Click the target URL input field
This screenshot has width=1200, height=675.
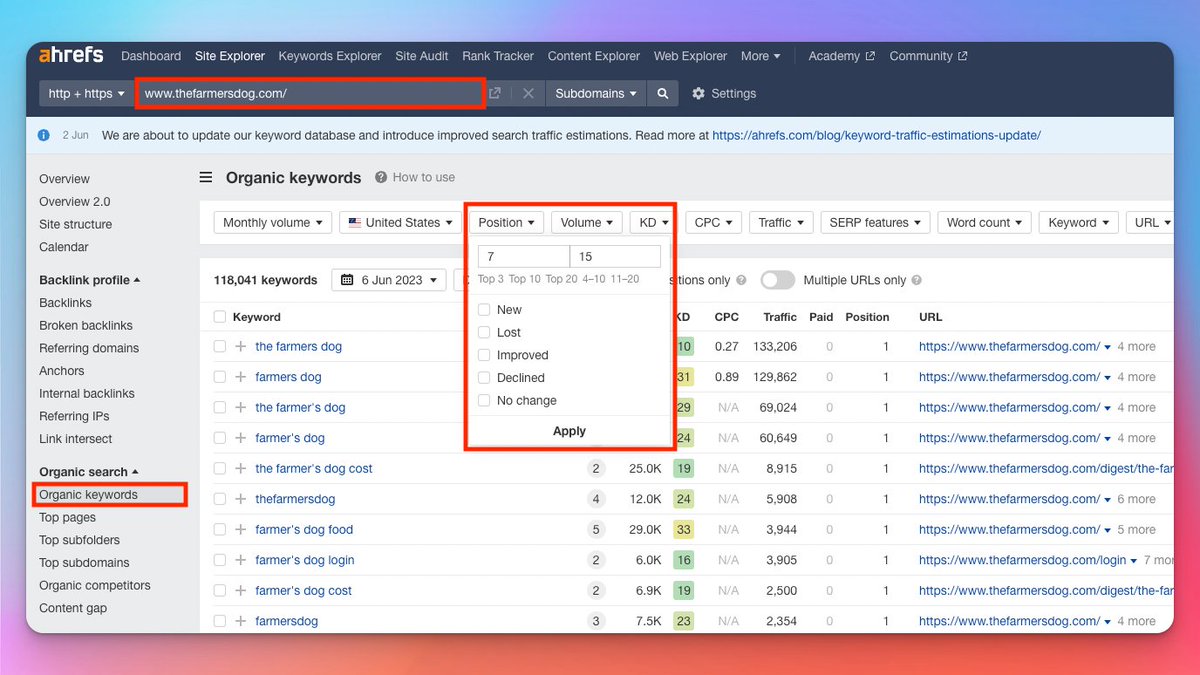310,93
